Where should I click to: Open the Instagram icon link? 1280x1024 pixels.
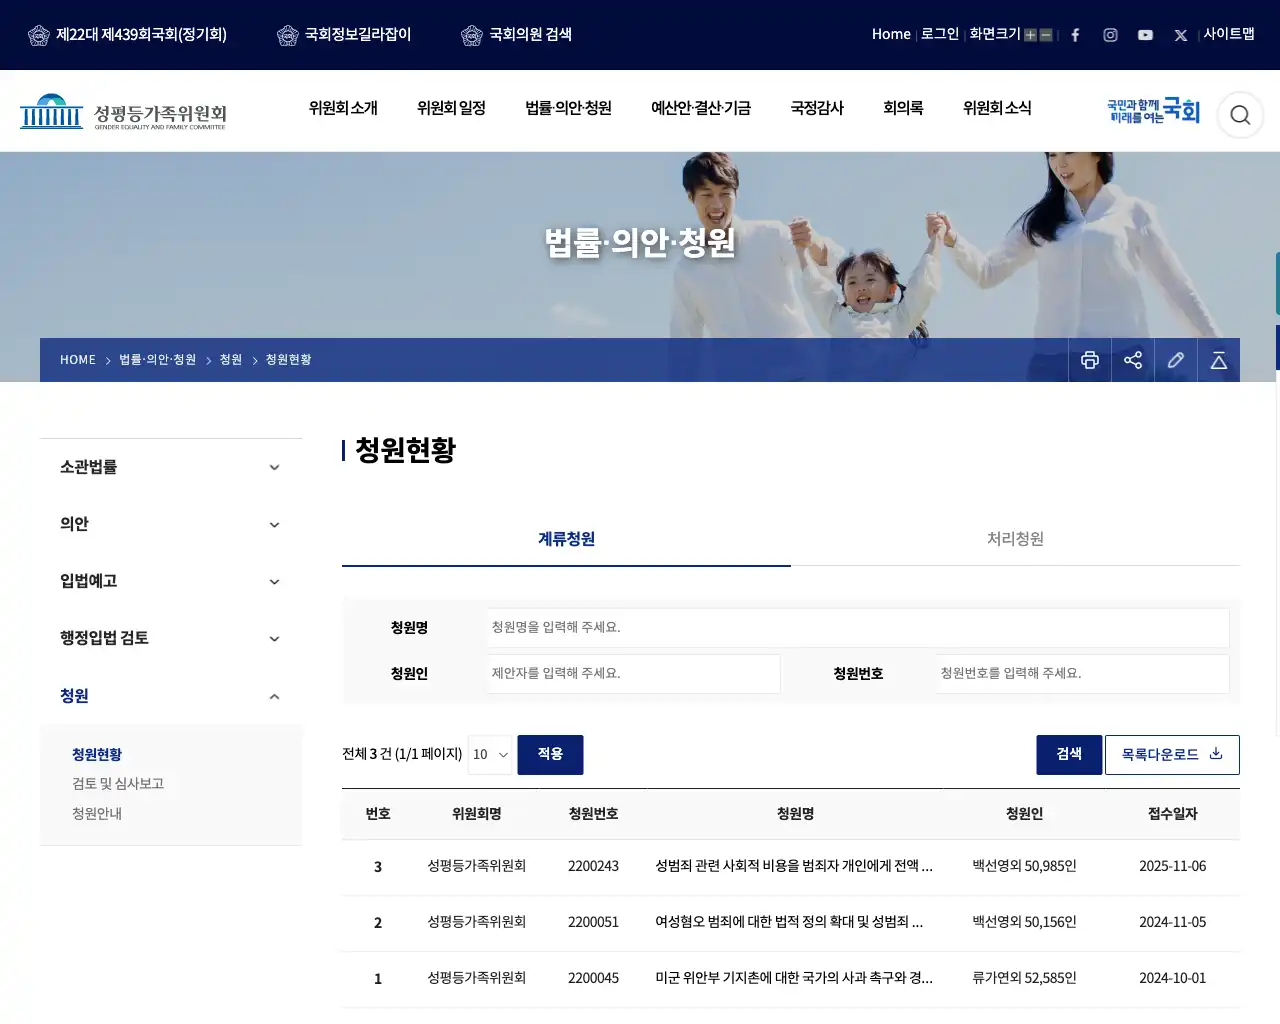(1110, 35)
